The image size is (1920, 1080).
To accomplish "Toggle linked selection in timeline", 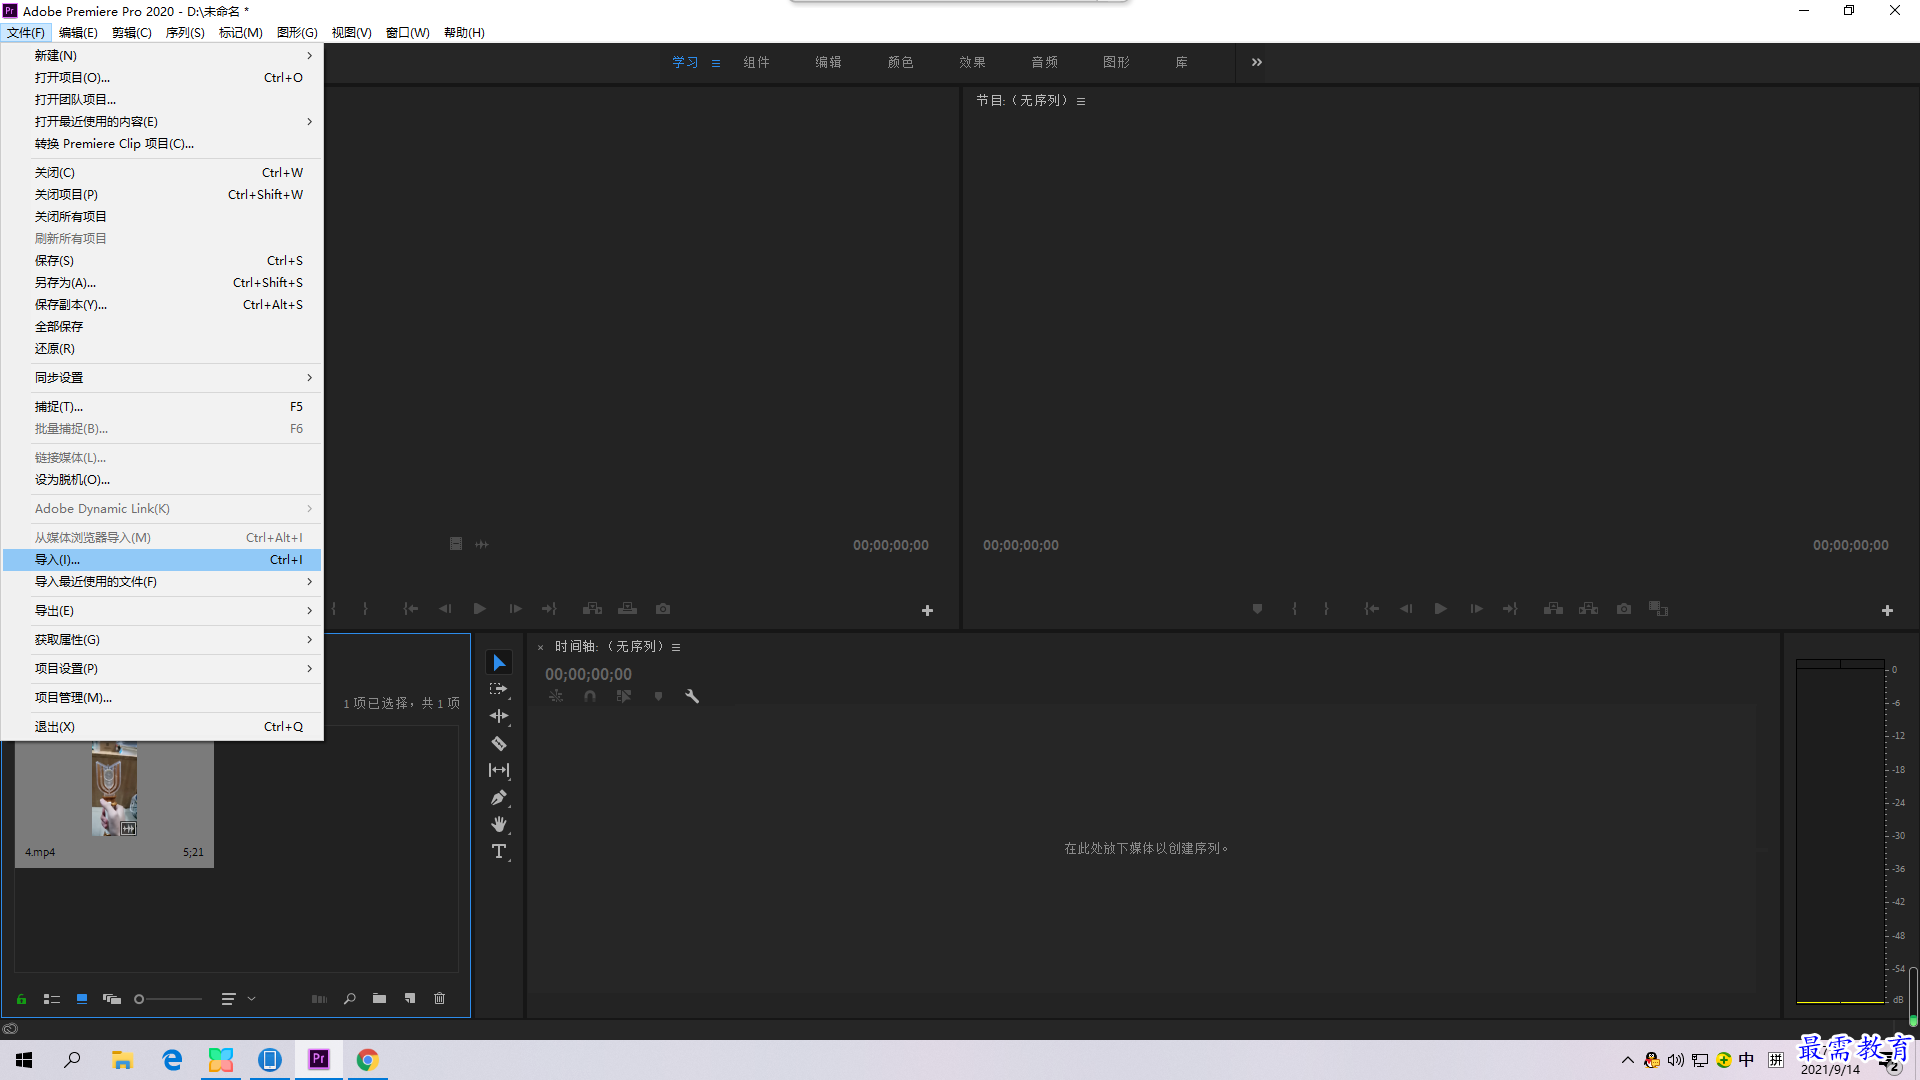I will [x=624, y=696].
